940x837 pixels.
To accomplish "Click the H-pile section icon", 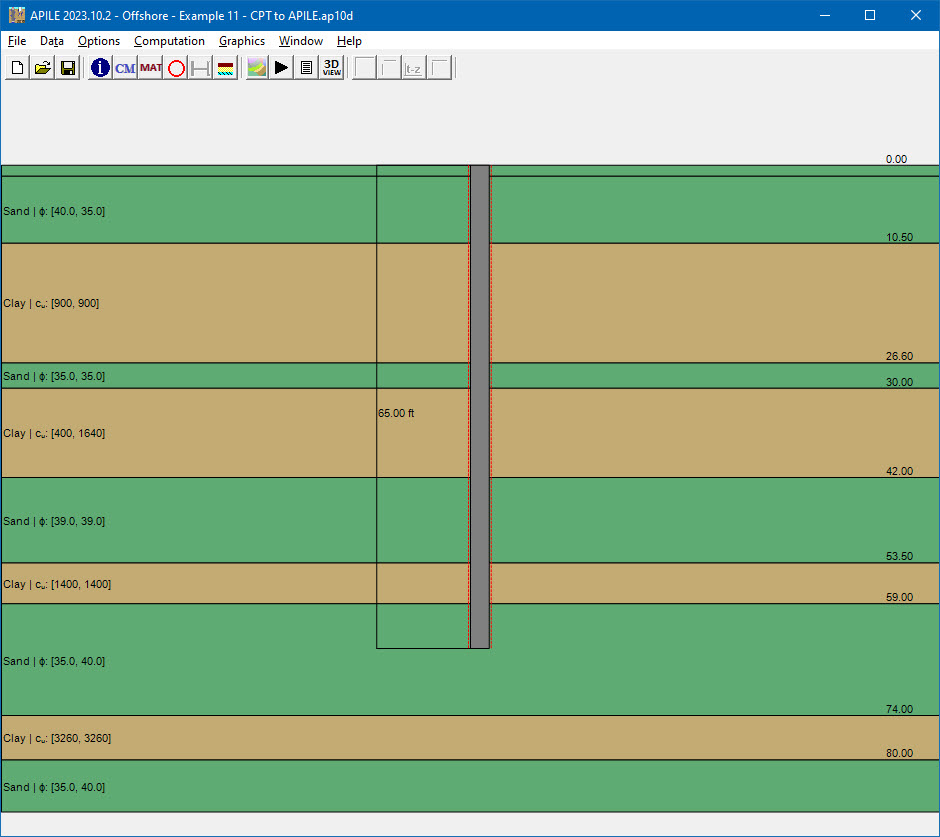I will coord(199,67).
